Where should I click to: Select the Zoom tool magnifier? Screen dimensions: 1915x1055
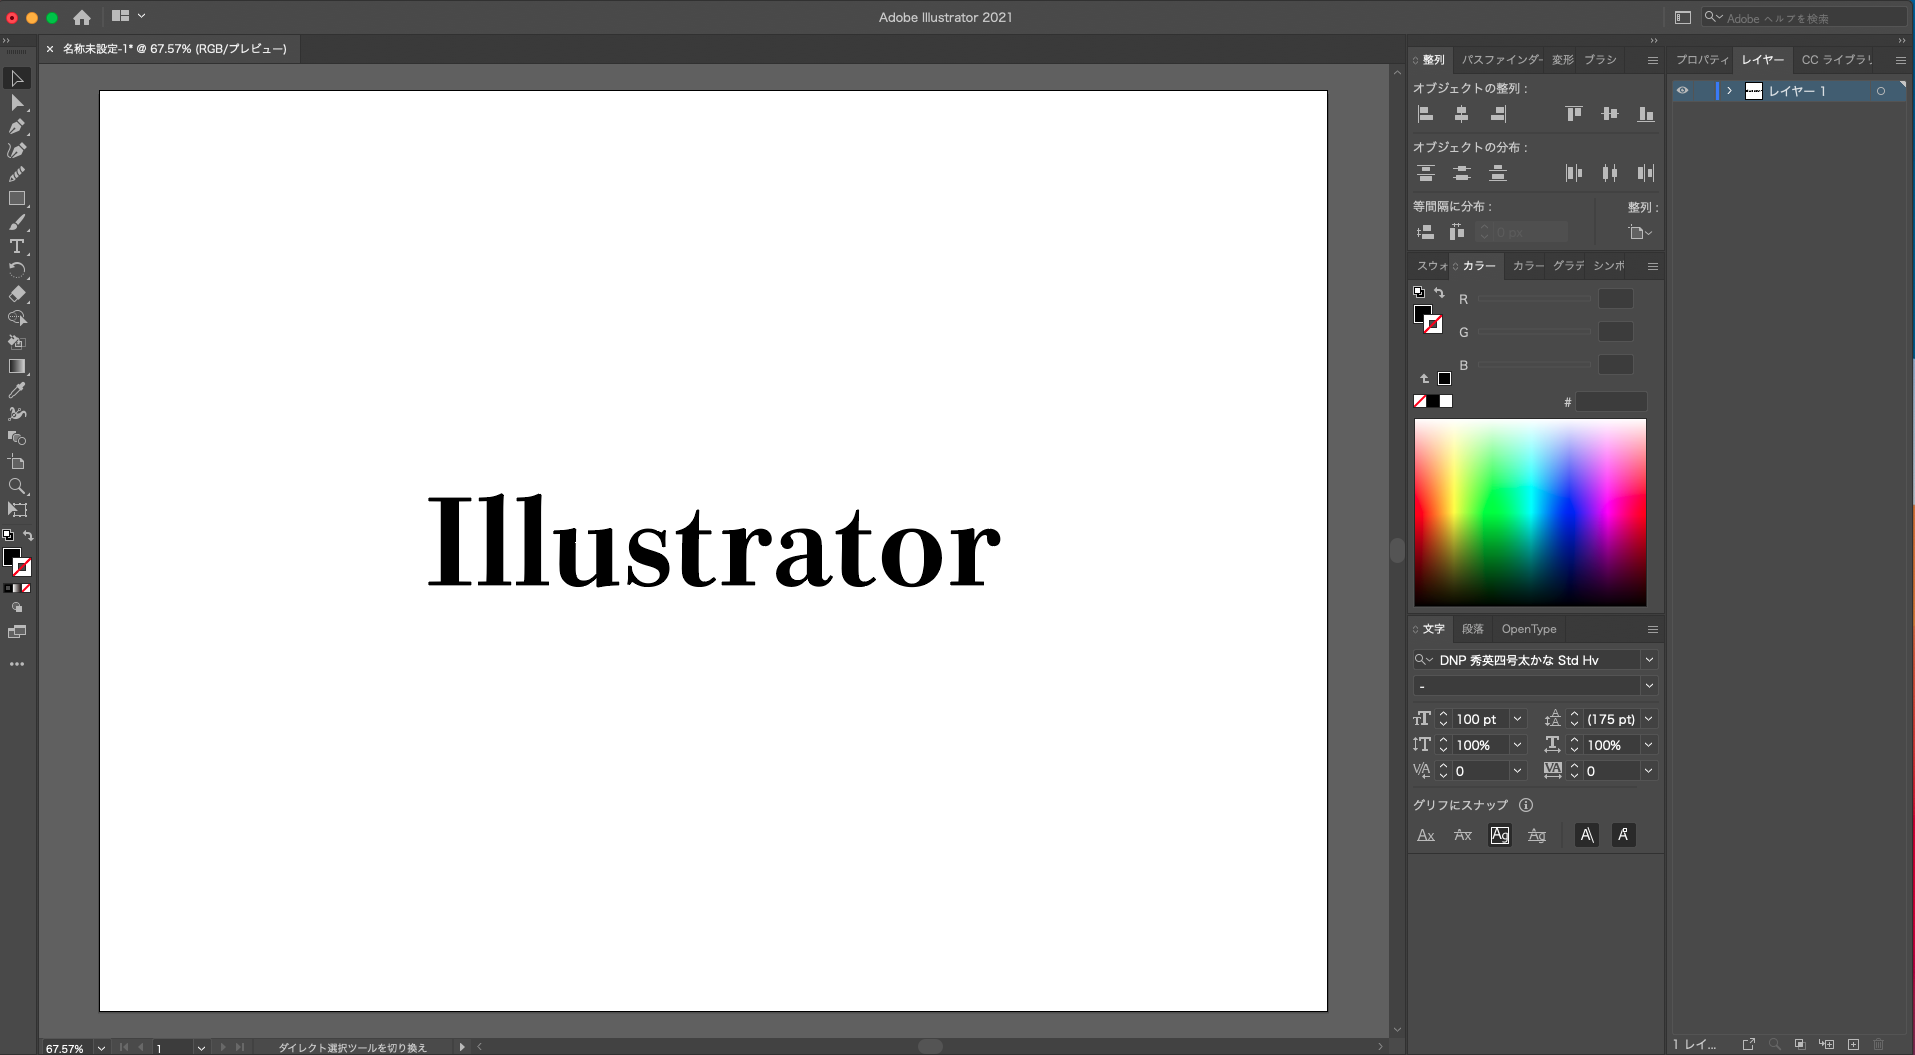click(17, 487)
